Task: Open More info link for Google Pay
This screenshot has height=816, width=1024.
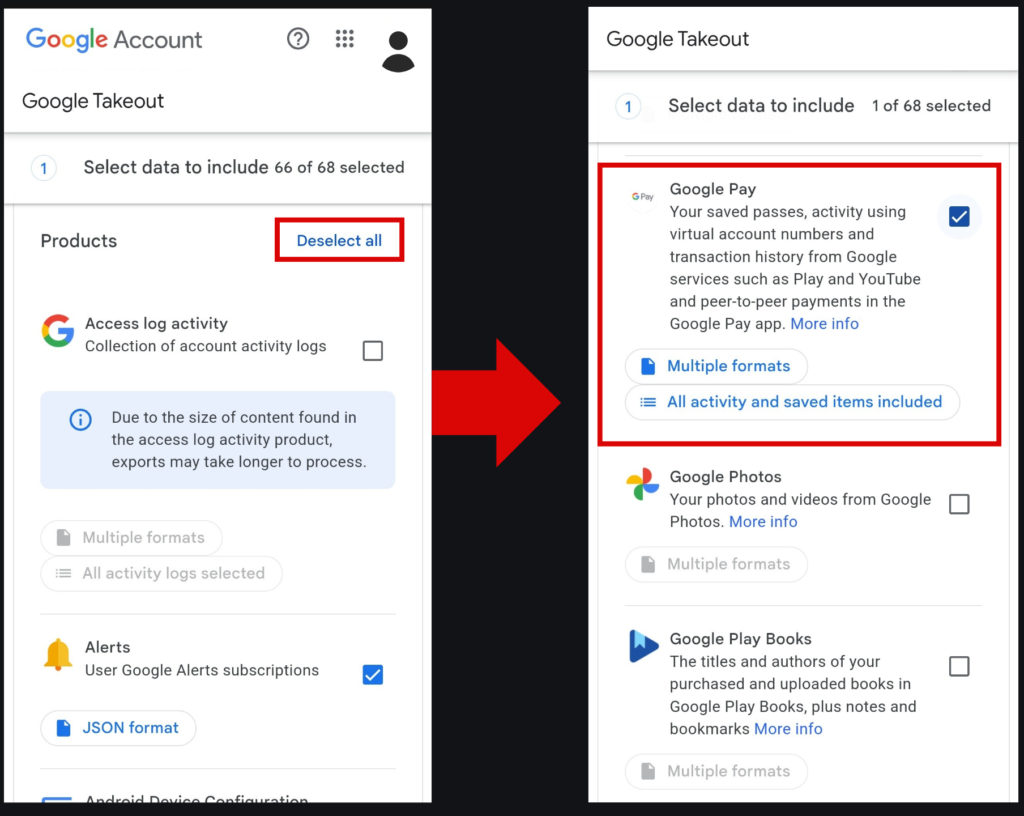Action: [824, 324]
